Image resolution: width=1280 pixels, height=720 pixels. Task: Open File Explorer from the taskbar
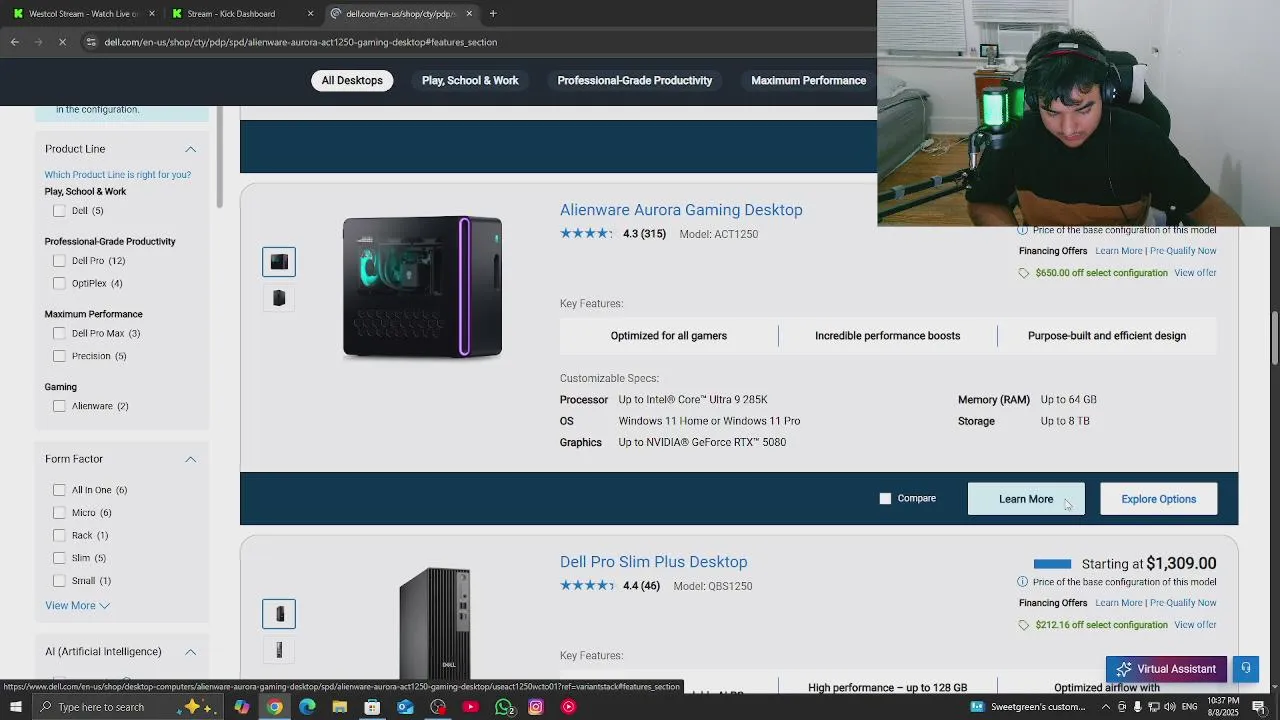(340, 707)
